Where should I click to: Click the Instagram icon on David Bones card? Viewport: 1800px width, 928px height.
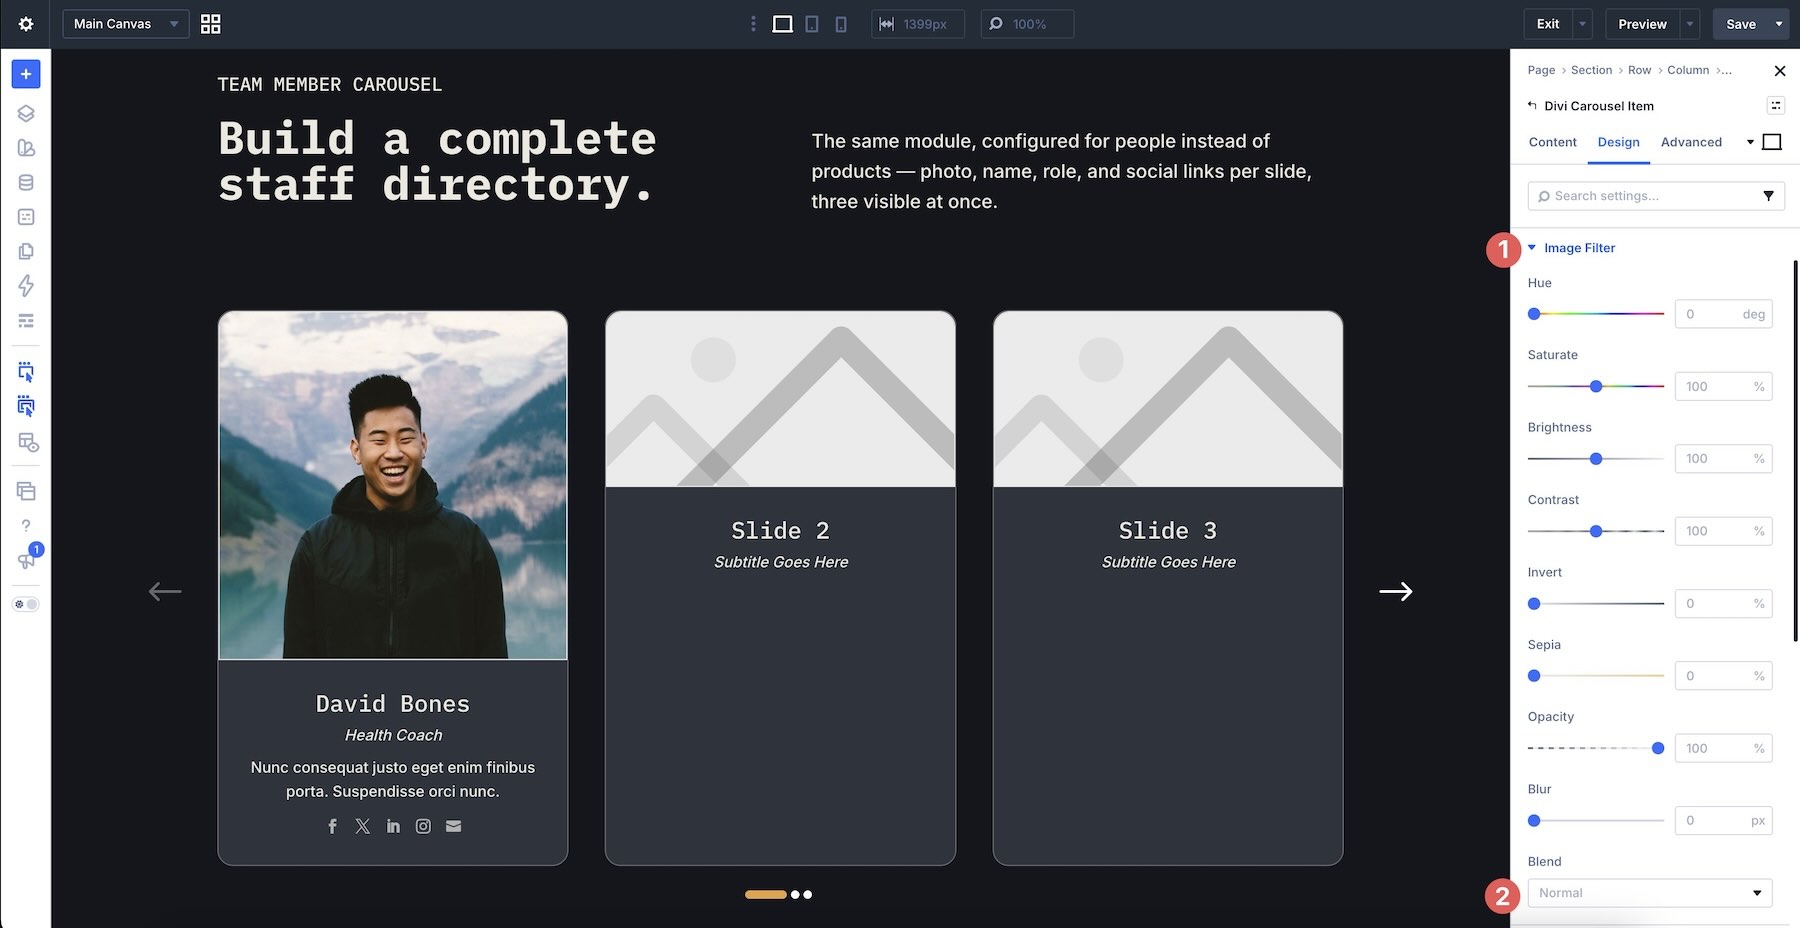pos(423,826)
